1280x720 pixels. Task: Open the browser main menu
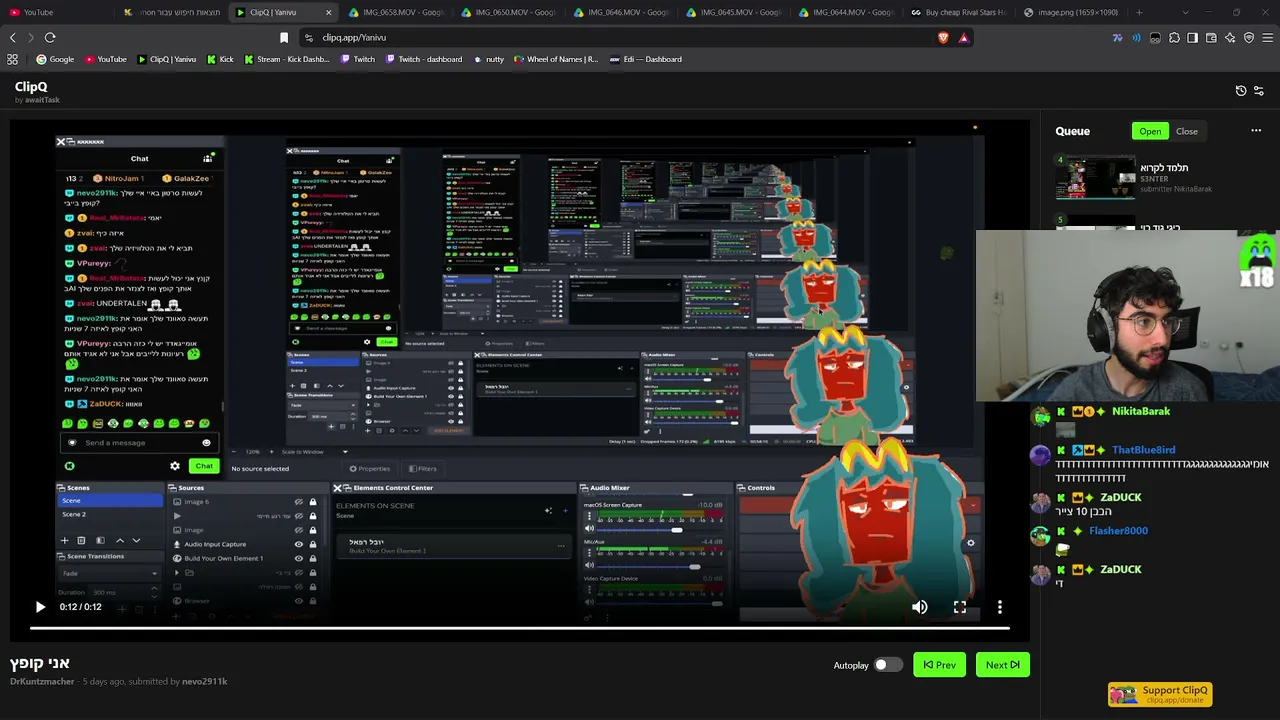pyautogui.click(x=1268, y=37)
